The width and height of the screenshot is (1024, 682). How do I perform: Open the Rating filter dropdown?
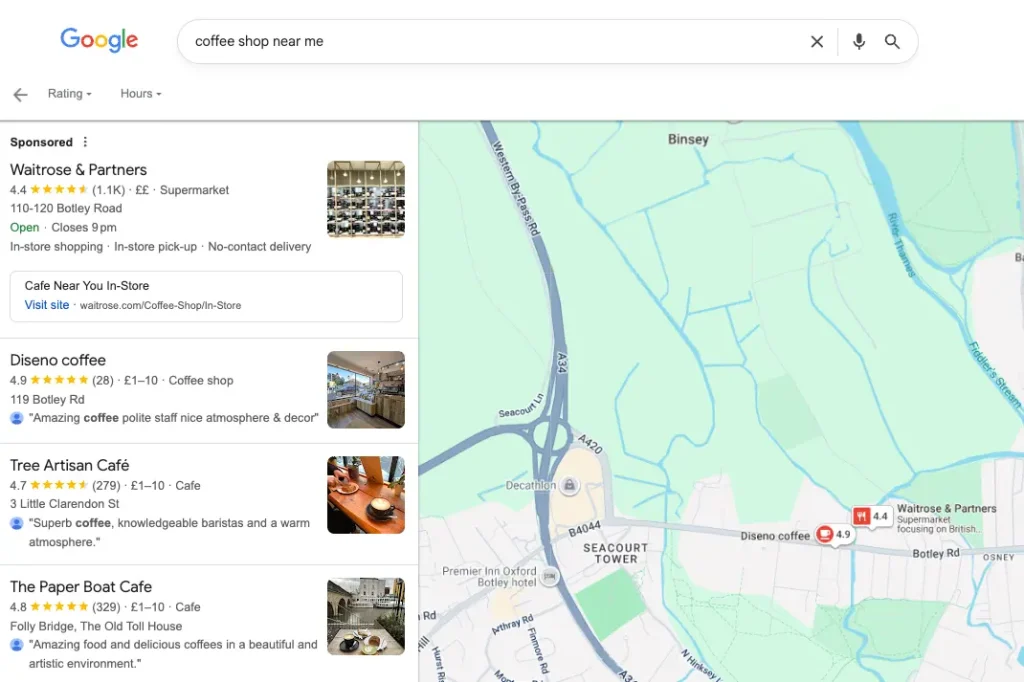point(69,93)
